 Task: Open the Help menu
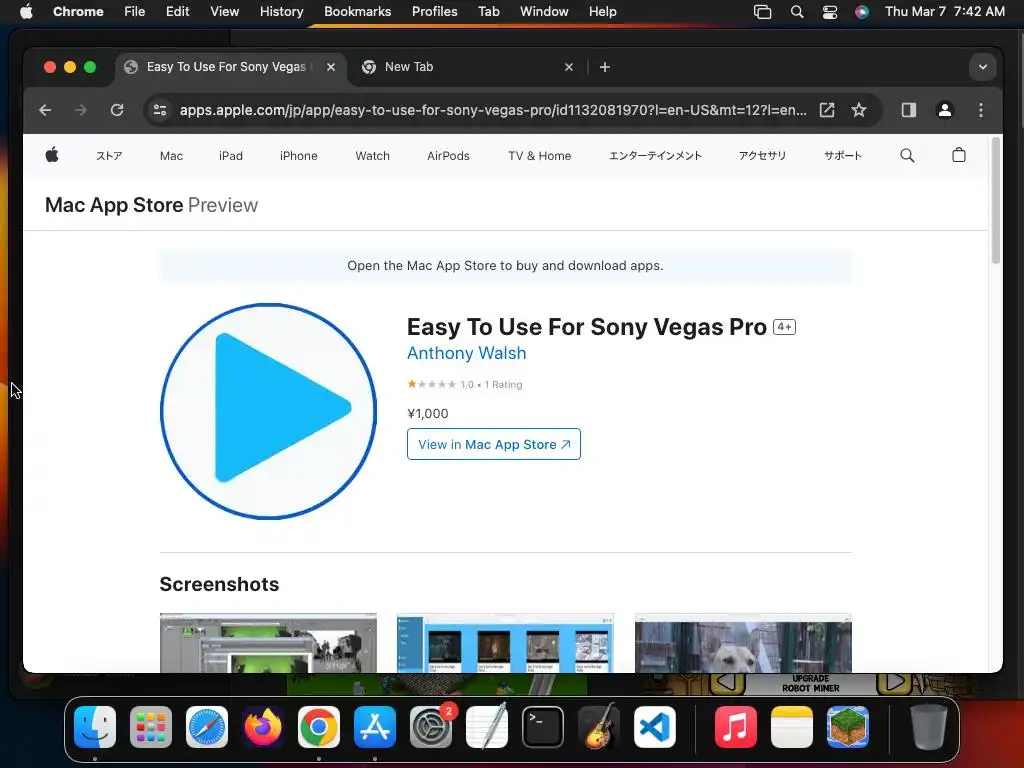(x=602, y=12)
